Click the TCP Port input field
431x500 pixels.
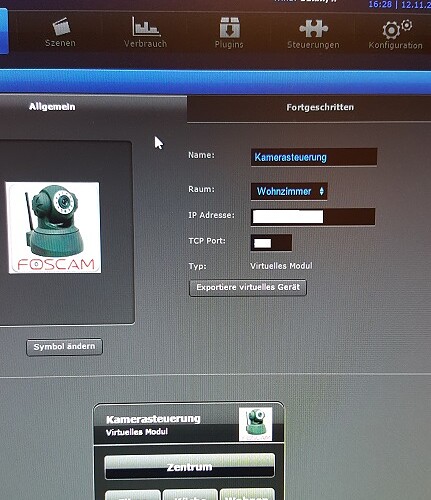(271, 243)
